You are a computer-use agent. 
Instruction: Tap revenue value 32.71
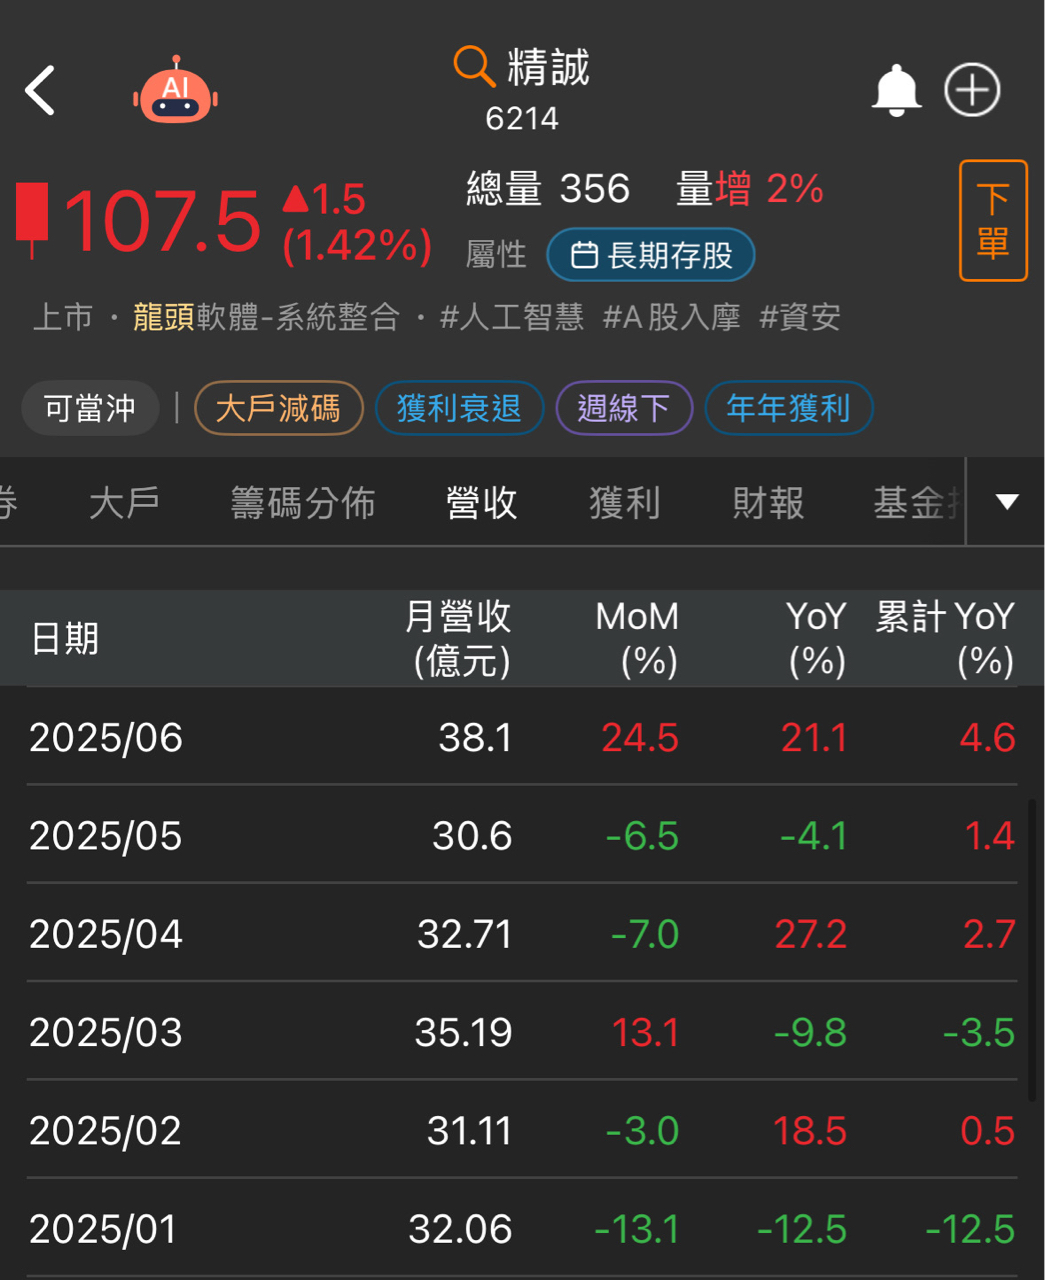tap(465, 934)
